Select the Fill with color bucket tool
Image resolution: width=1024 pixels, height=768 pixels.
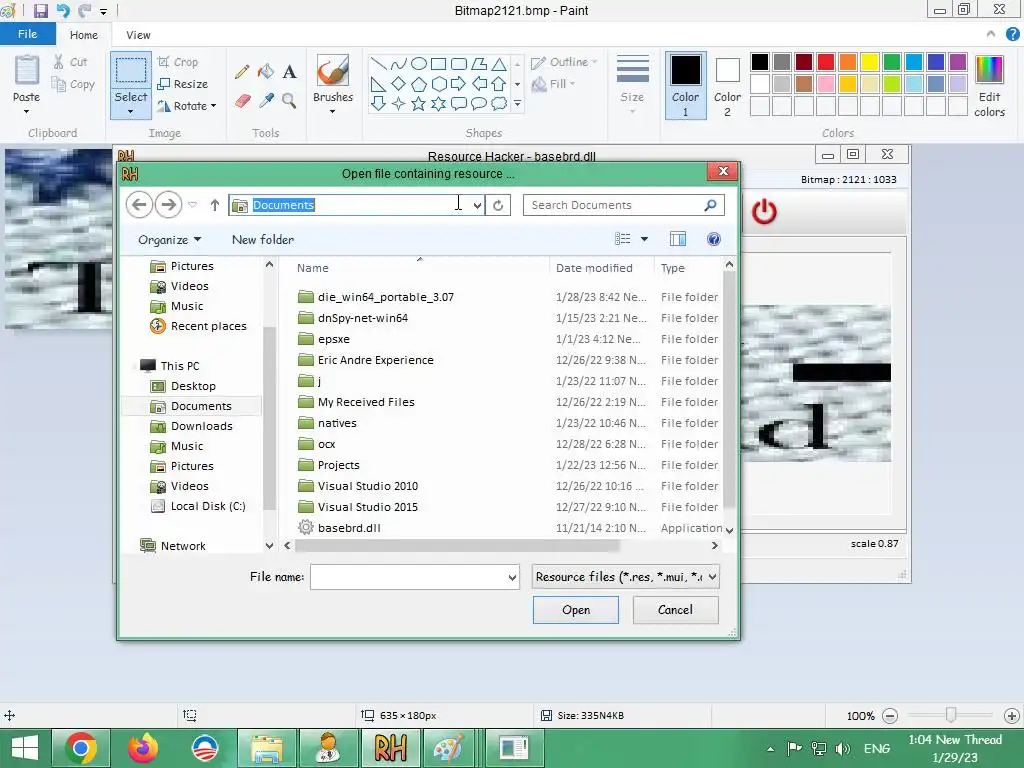click(265, 71)
